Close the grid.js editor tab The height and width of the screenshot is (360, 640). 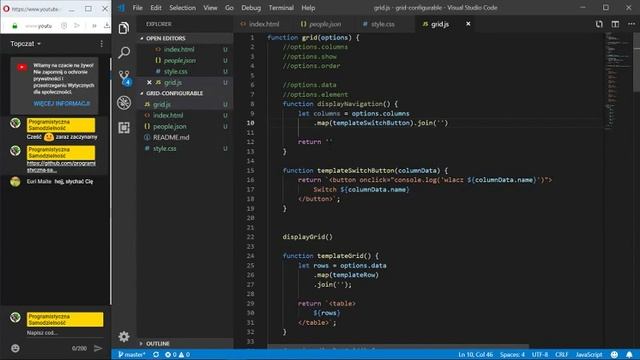point(468,24)
